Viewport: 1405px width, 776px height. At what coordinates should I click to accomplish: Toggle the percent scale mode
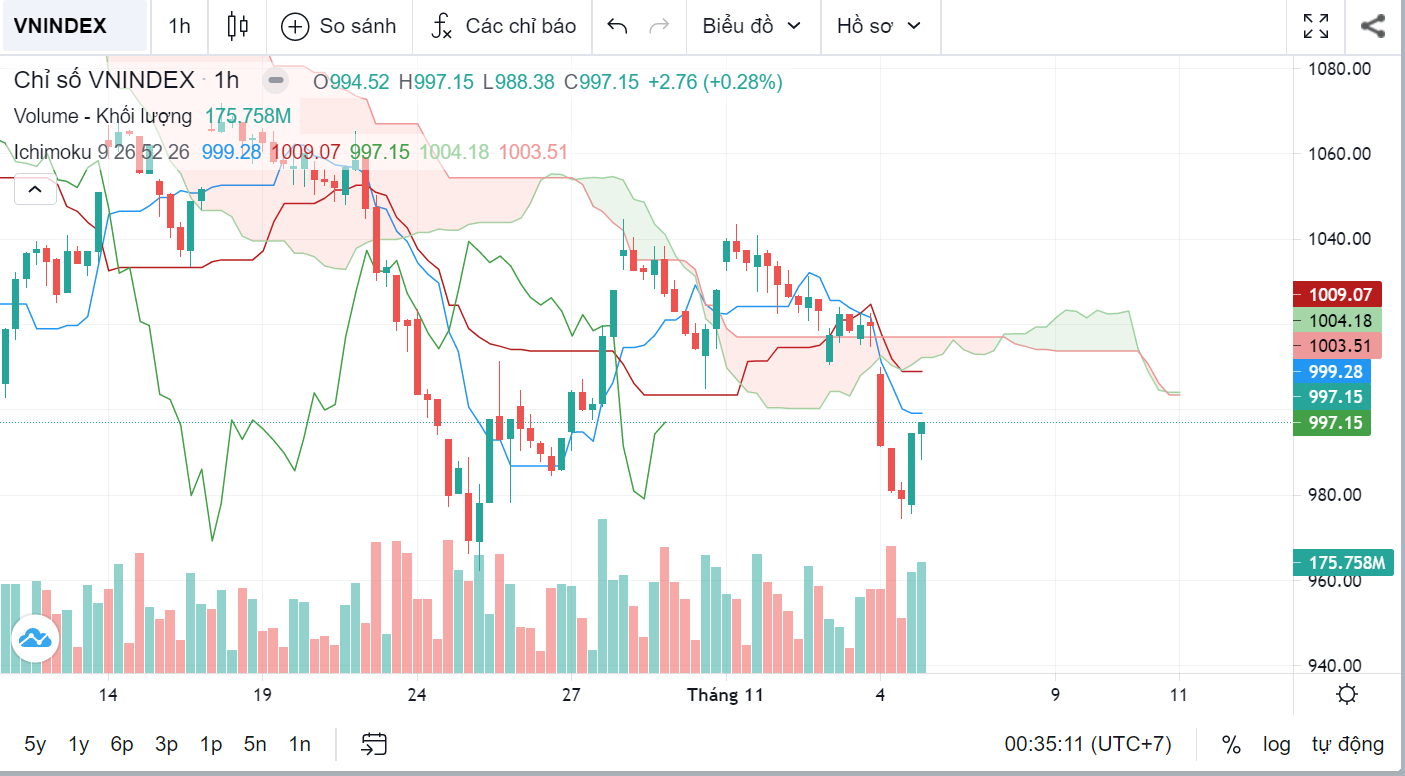[1231, 744]
